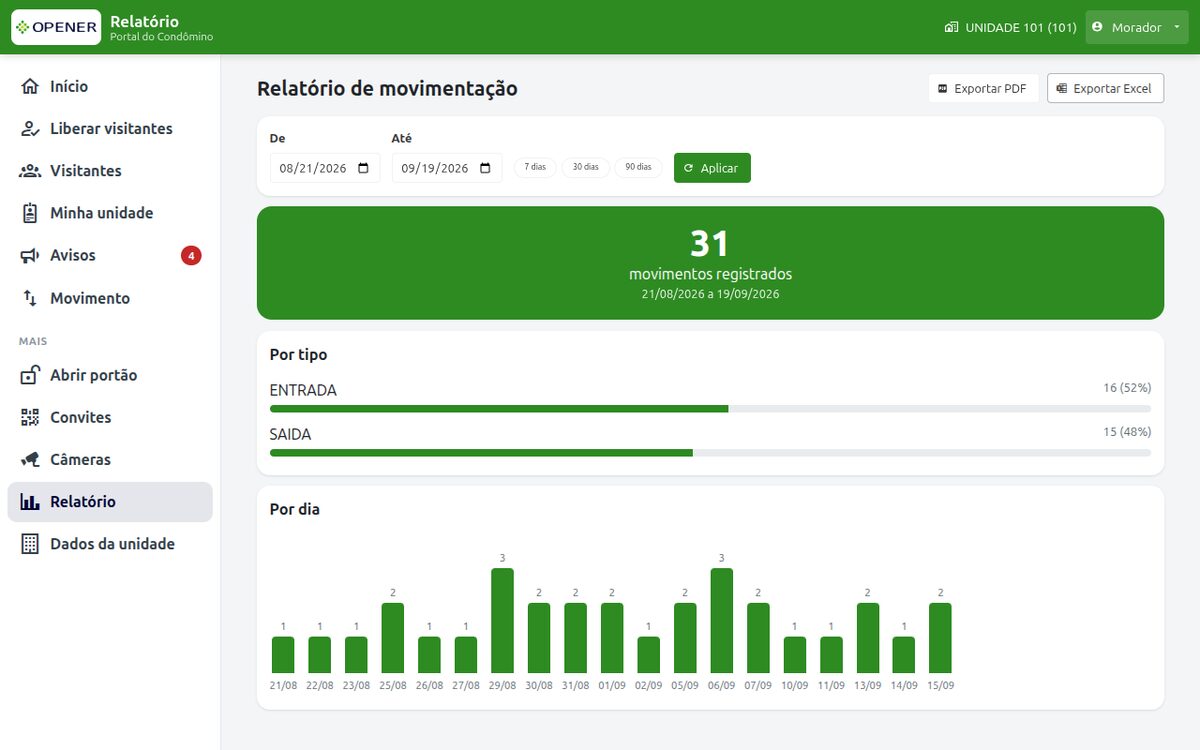Open the Morador user dropdown

tap(1137, 27)
